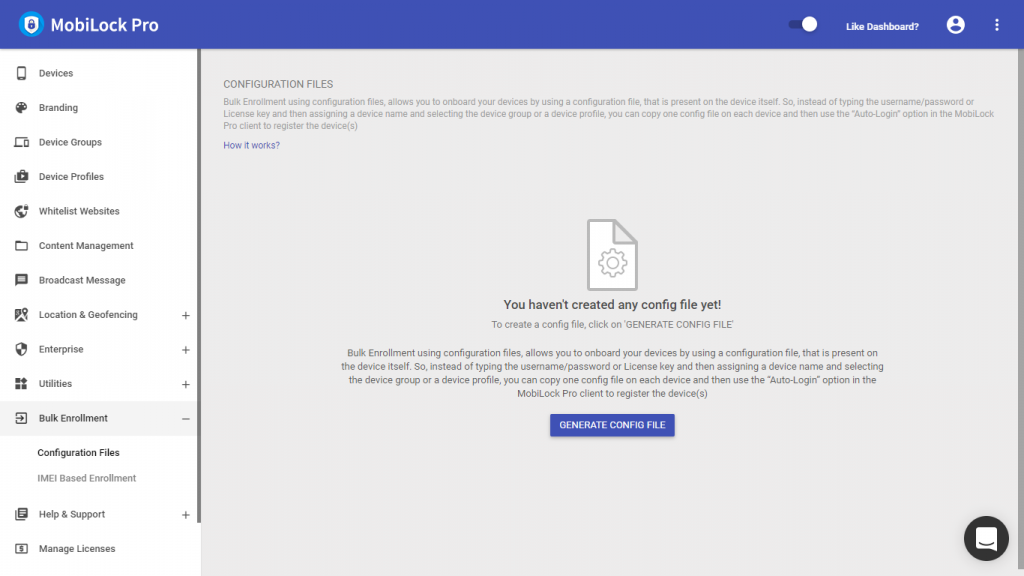1024x576 pixels.
Task: Click the MobiLock Pro shield logo
Action: (31, 25)
